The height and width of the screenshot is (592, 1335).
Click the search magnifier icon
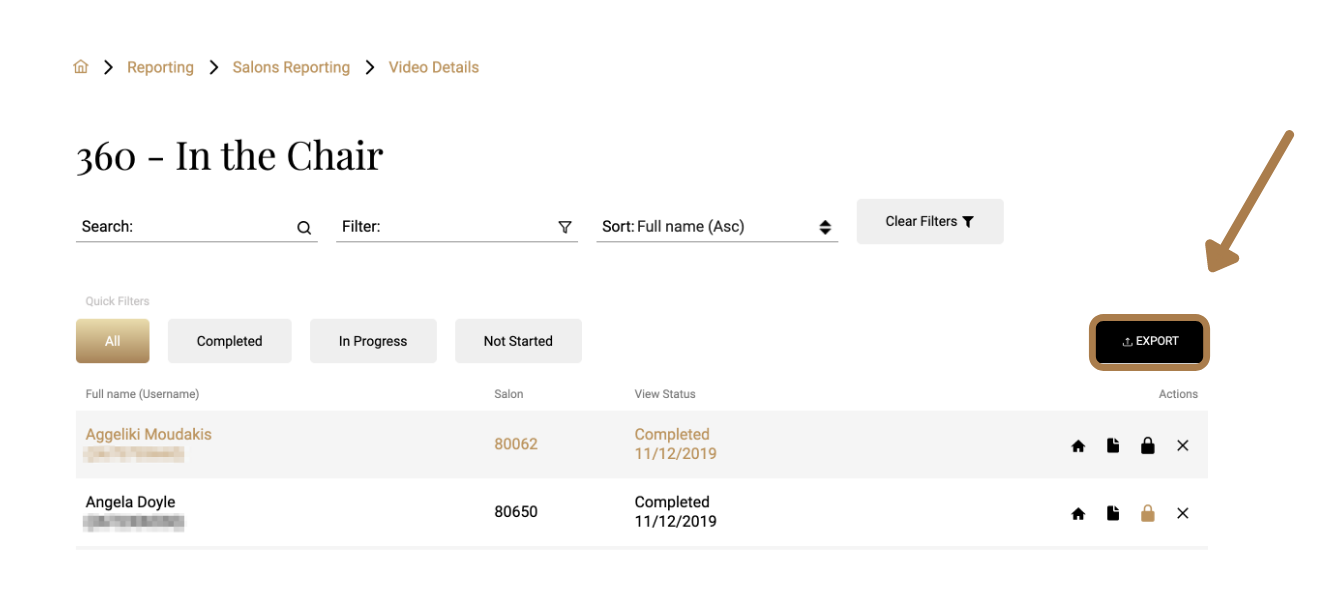point(303,227)
